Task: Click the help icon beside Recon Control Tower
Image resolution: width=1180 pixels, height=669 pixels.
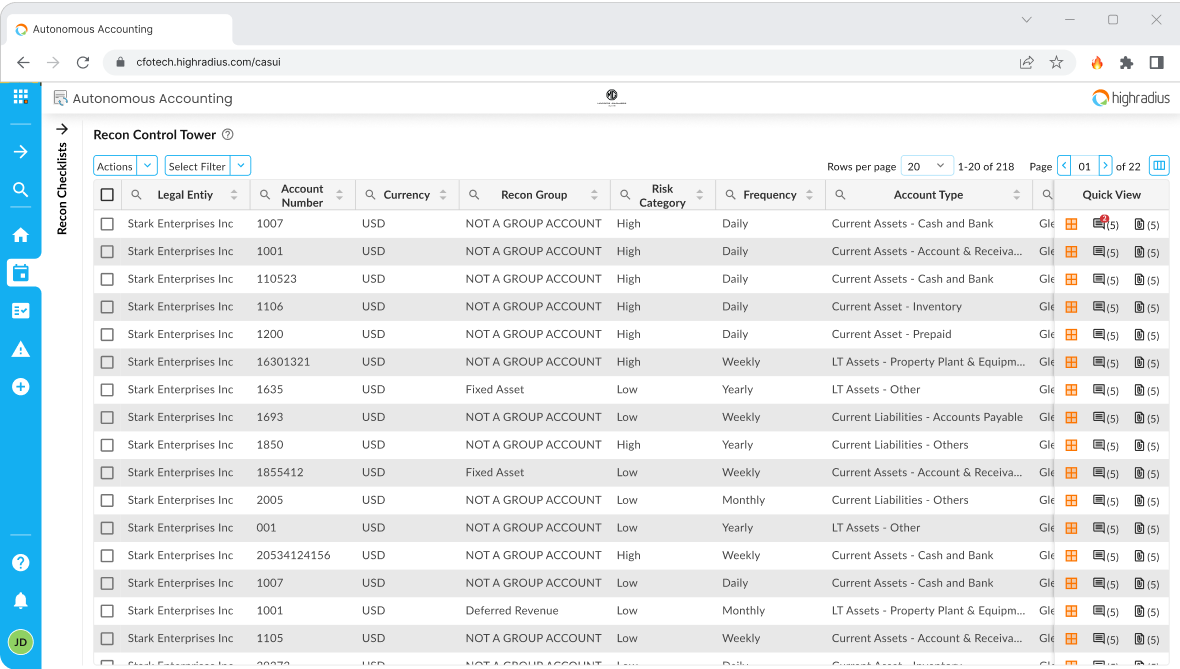Action: pyautogui.click(x=227, y=135)
